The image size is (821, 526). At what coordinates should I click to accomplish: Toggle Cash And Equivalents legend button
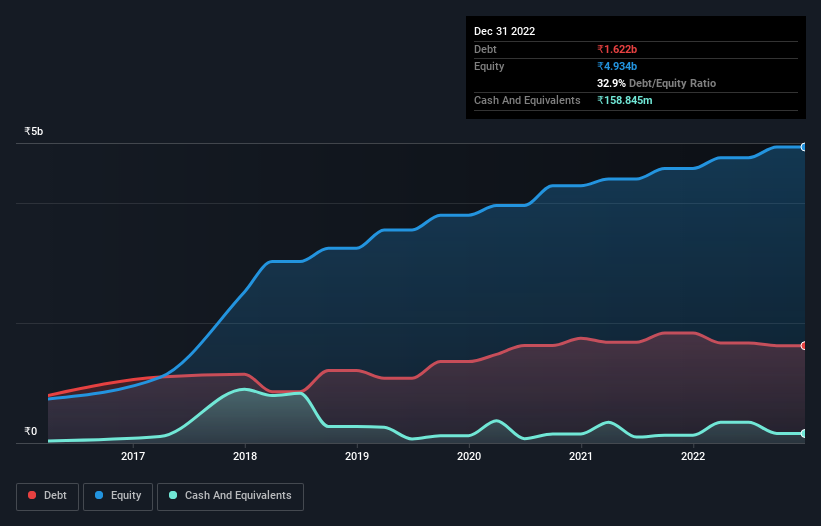230,496
